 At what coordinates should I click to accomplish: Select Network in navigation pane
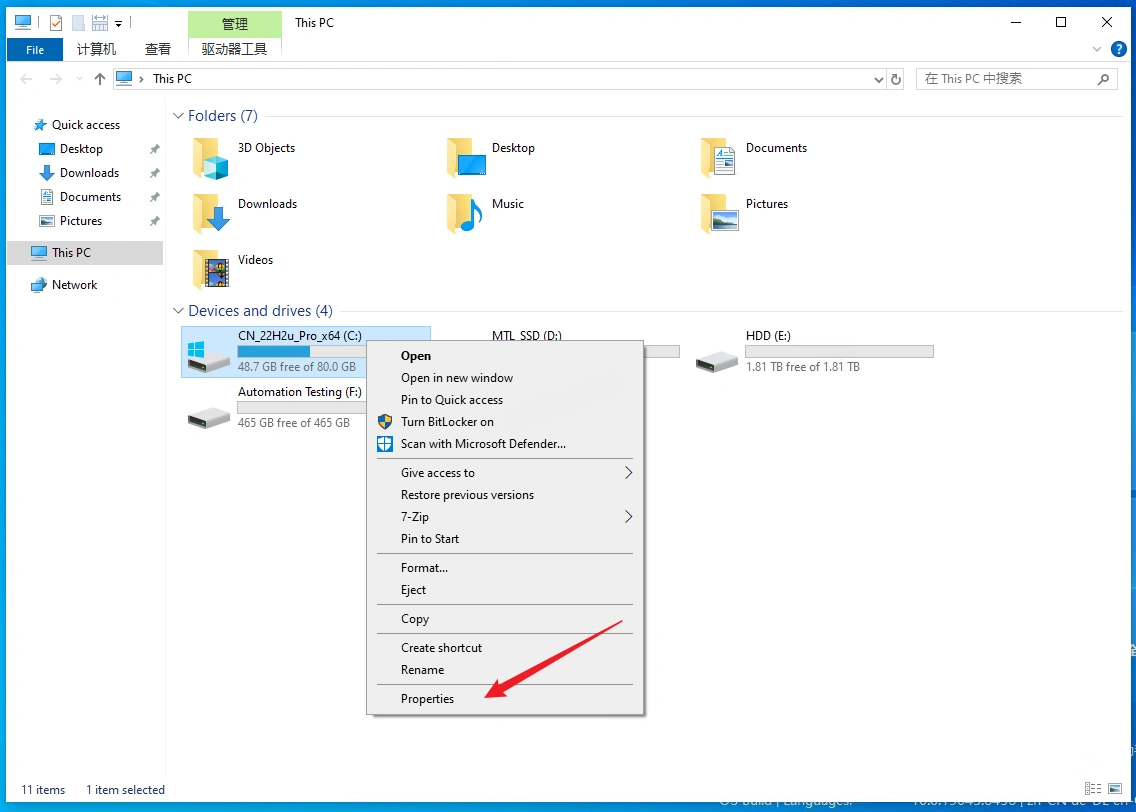(74, 285)
